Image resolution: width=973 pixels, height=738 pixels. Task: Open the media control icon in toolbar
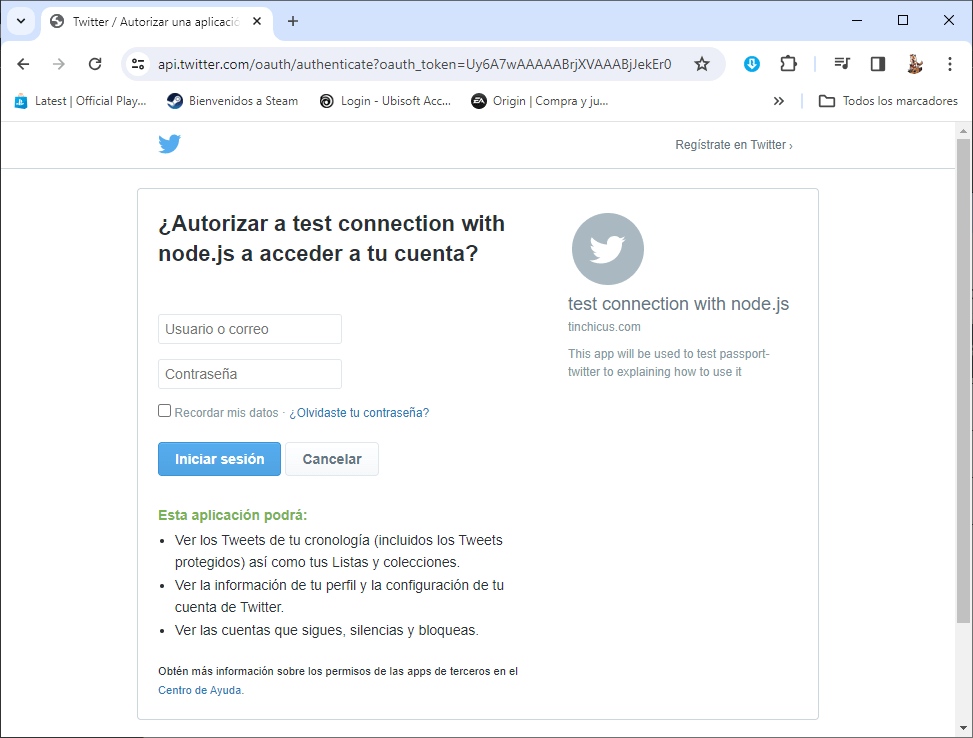[x=841, y=64]
